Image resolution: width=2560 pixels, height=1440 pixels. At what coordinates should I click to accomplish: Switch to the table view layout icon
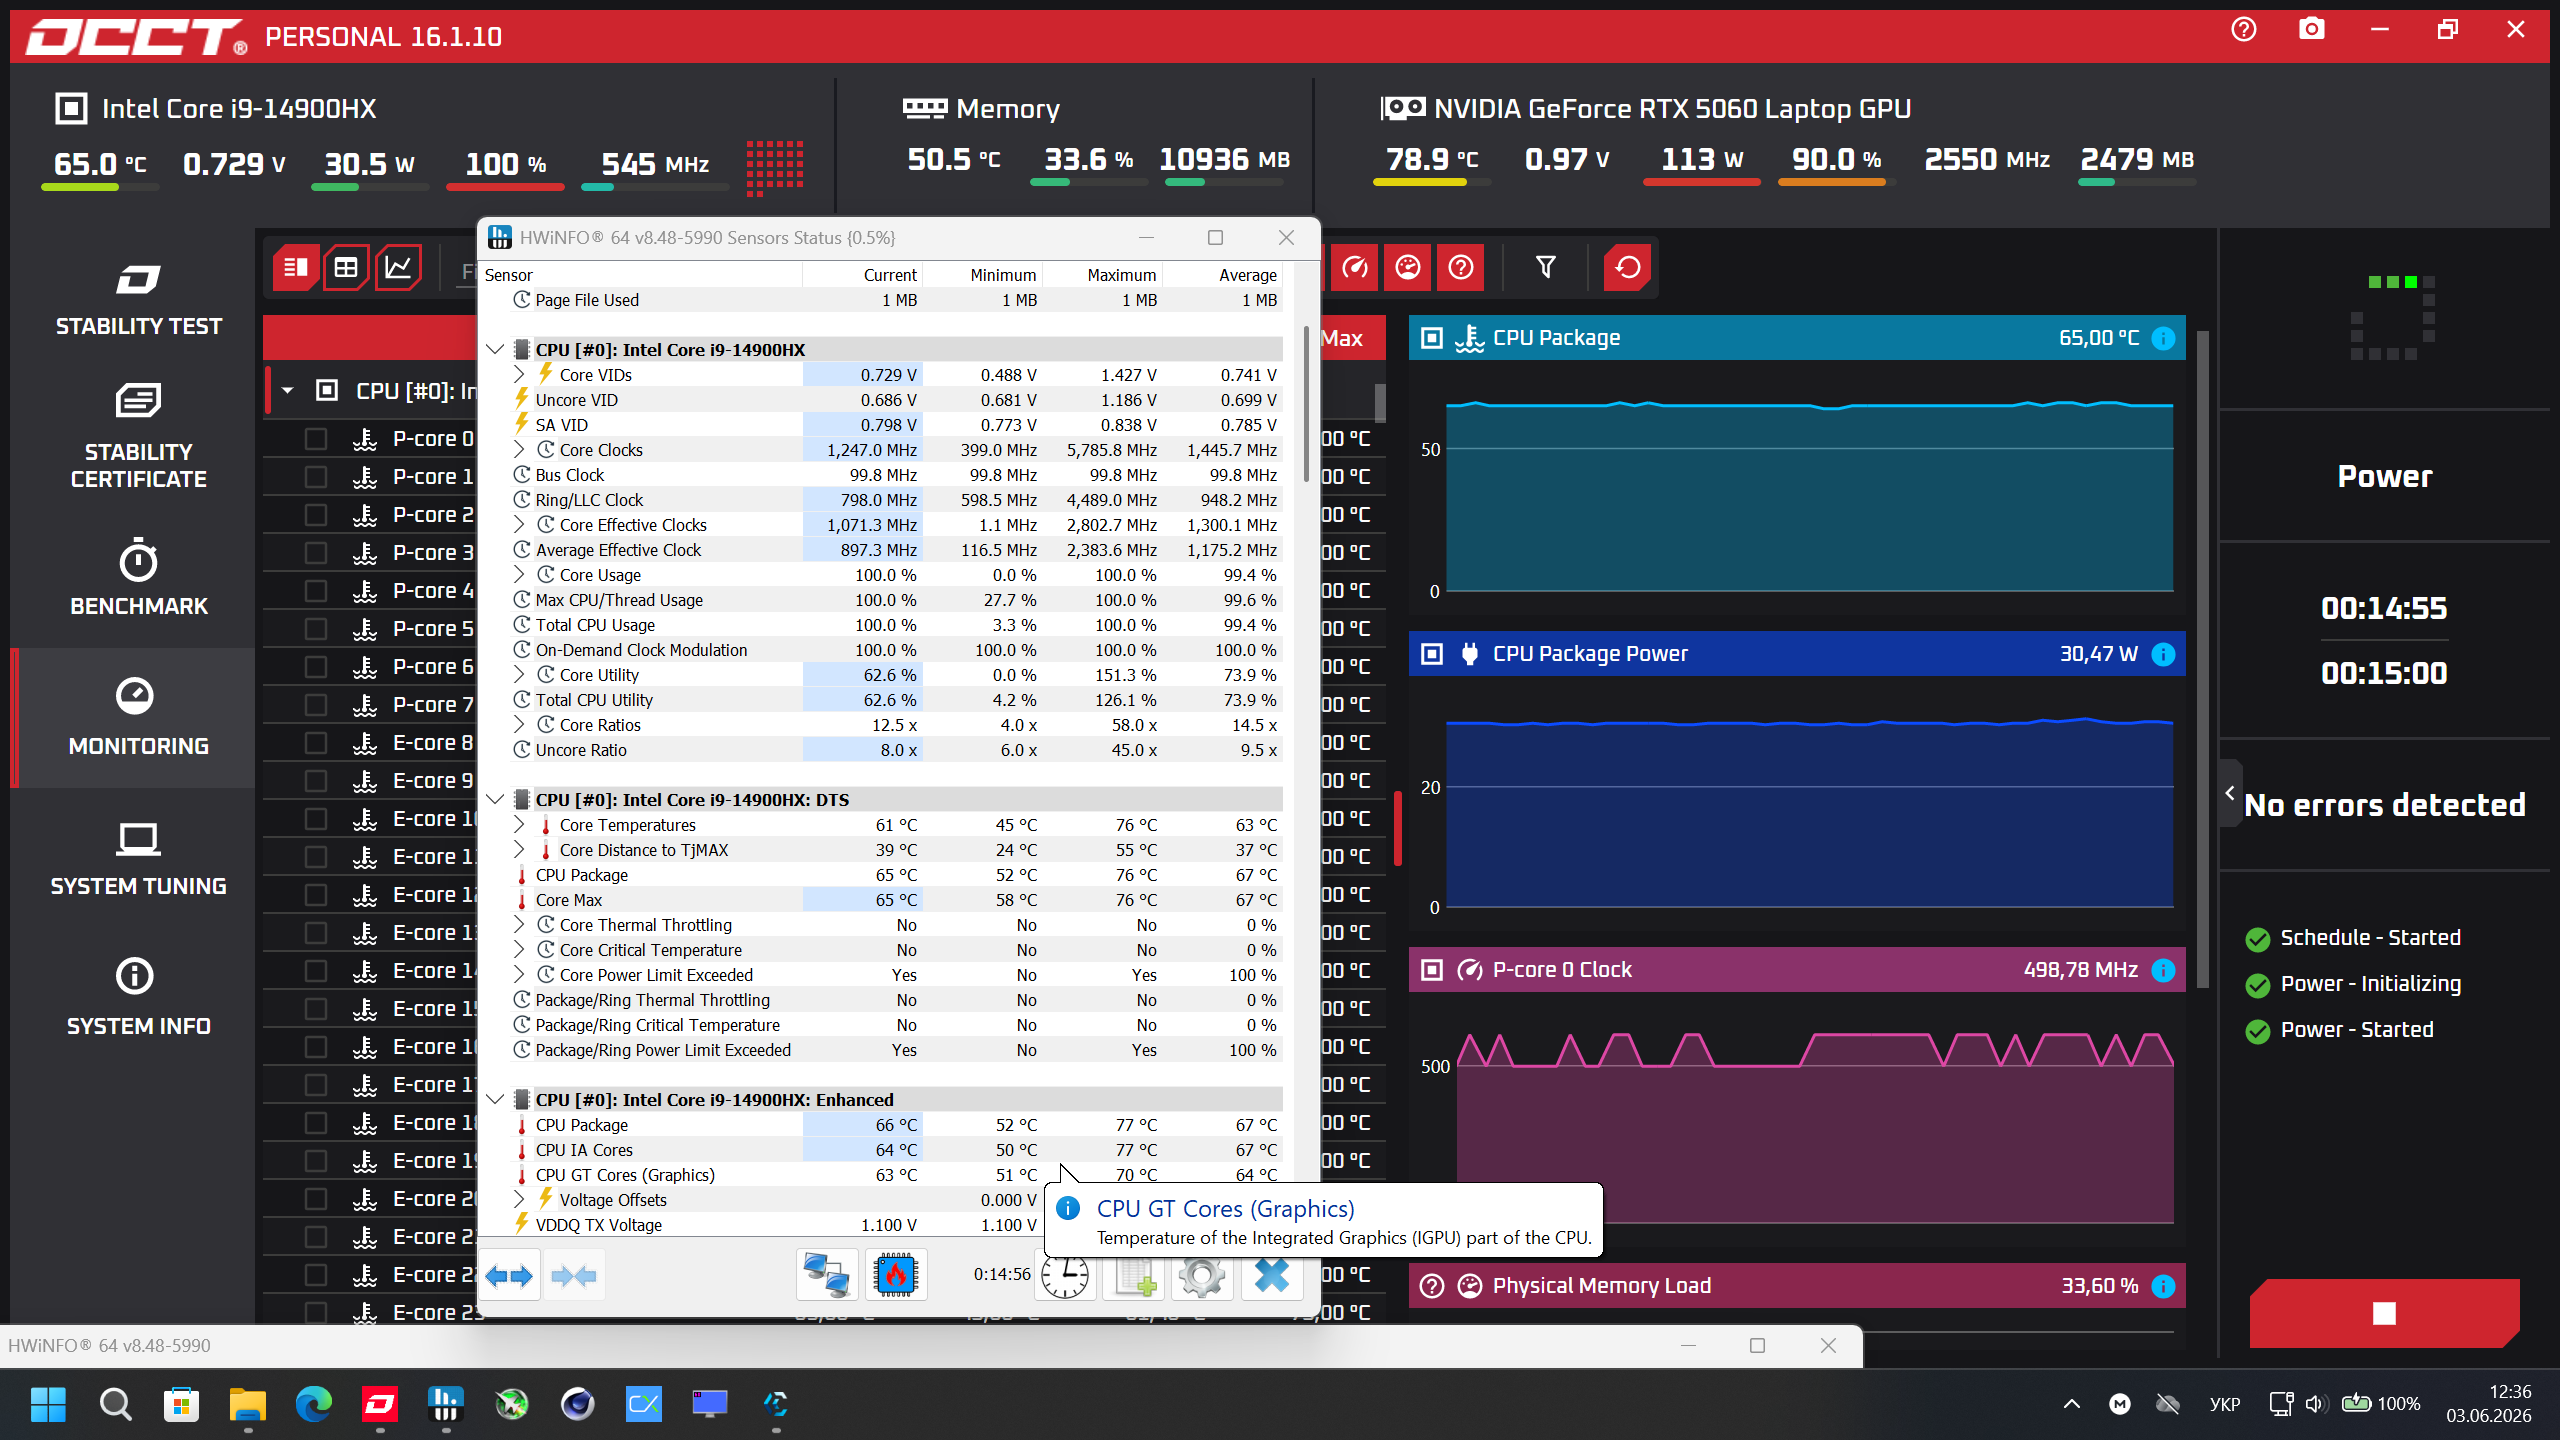[346, 267]
